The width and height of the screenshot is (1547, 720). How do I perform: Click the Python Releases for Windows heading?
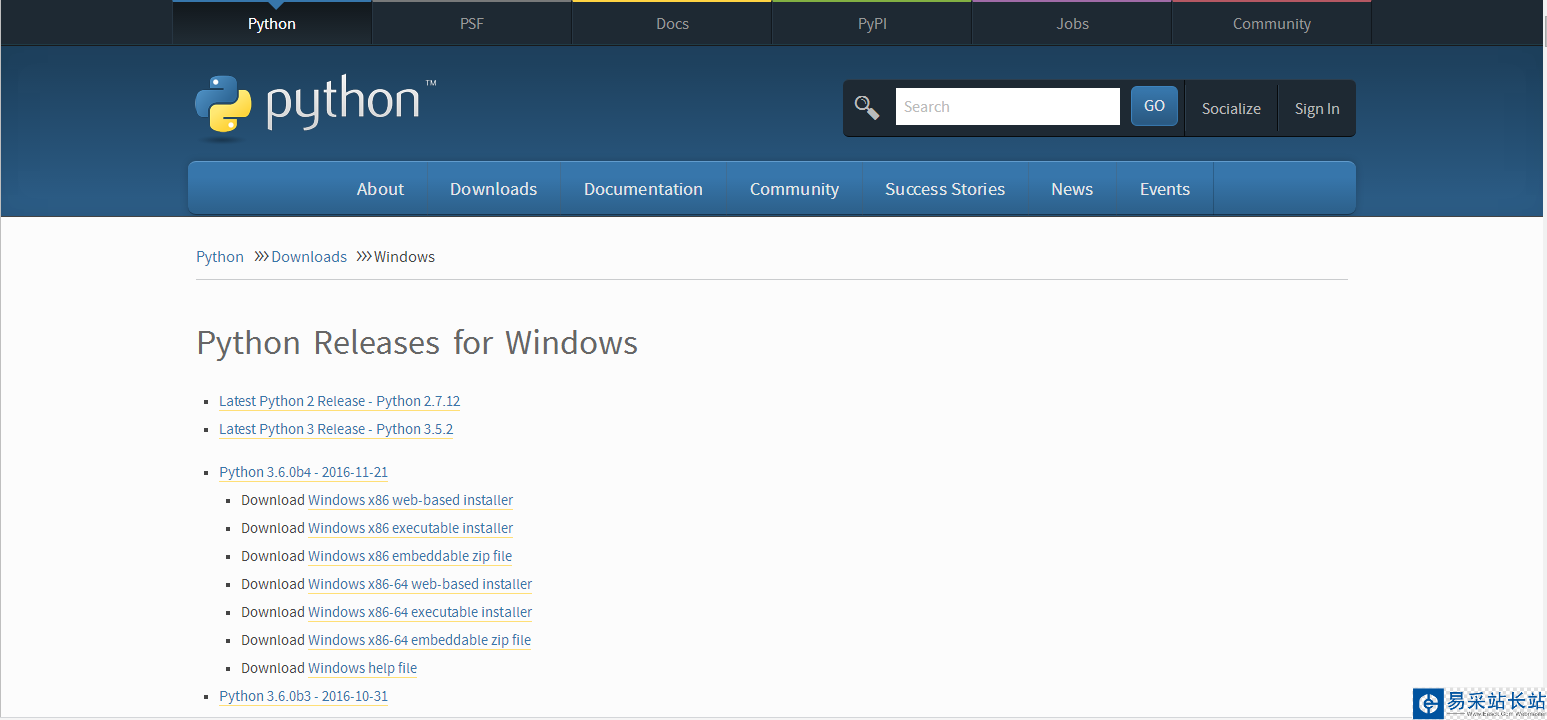click(x=417, y=343)
